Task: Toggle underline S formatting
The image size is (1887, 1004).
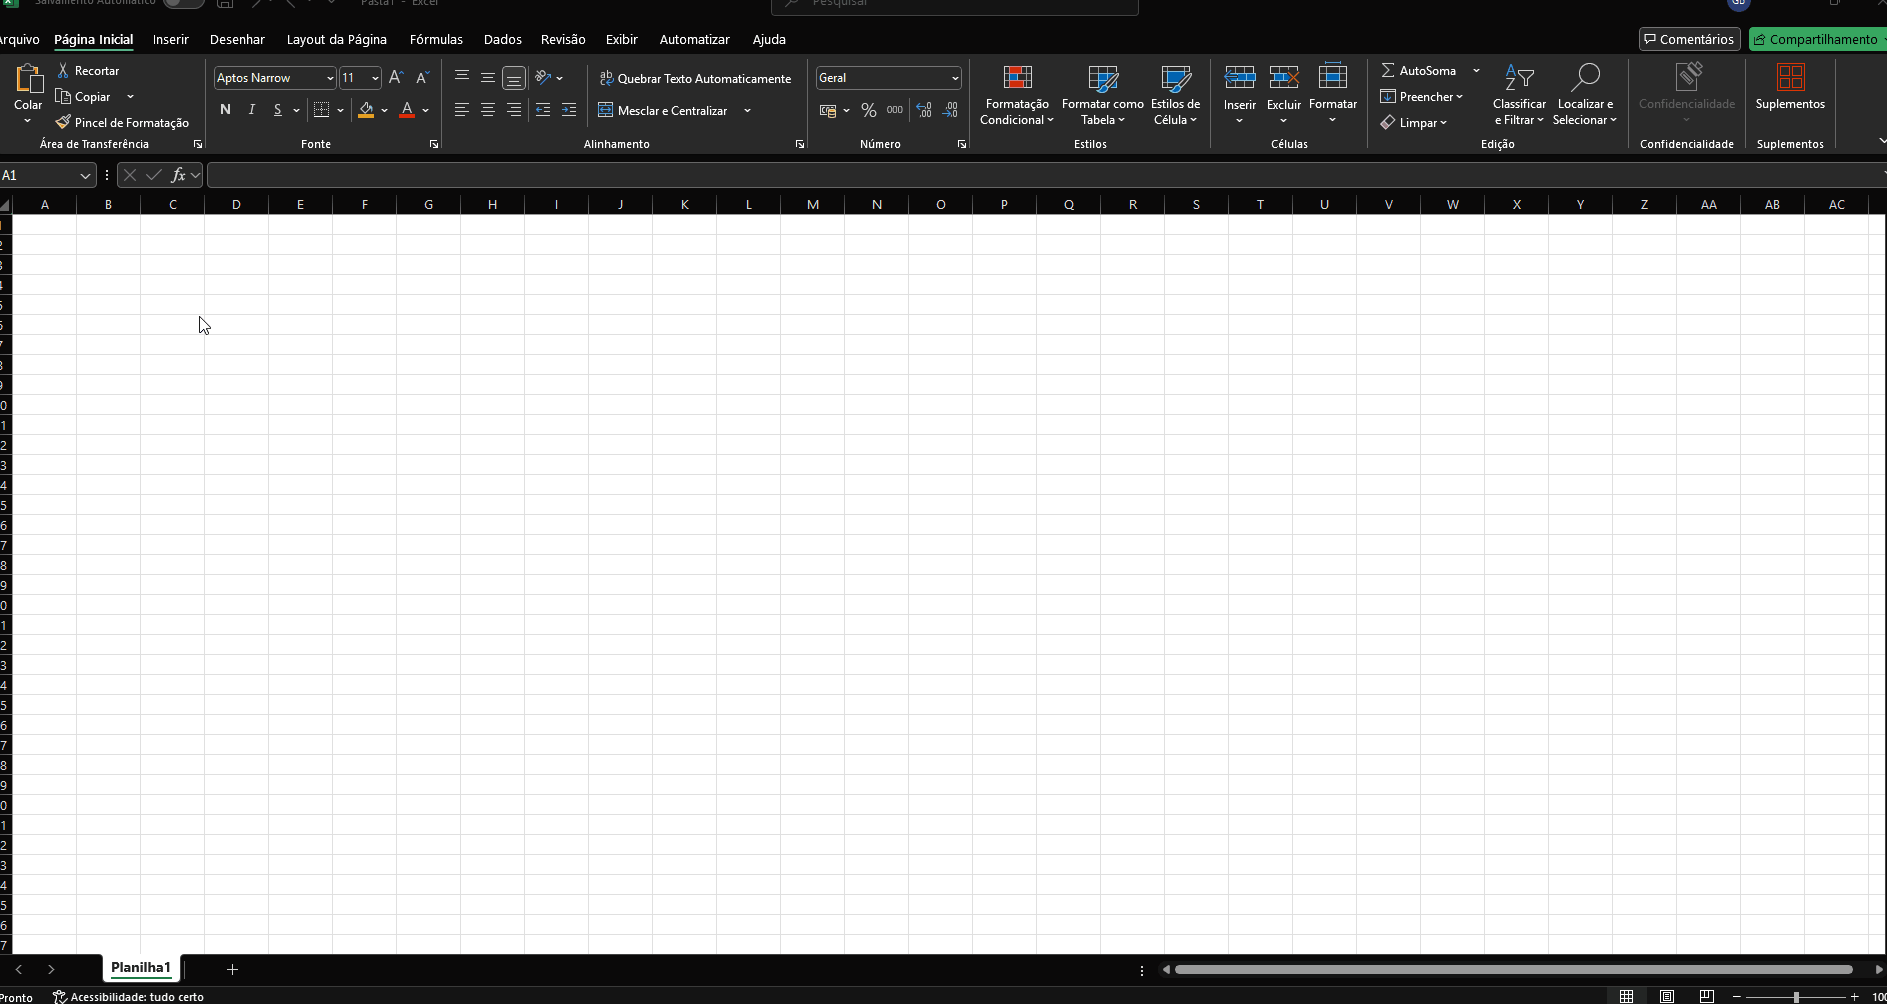Action: click(x=277, y=109)
